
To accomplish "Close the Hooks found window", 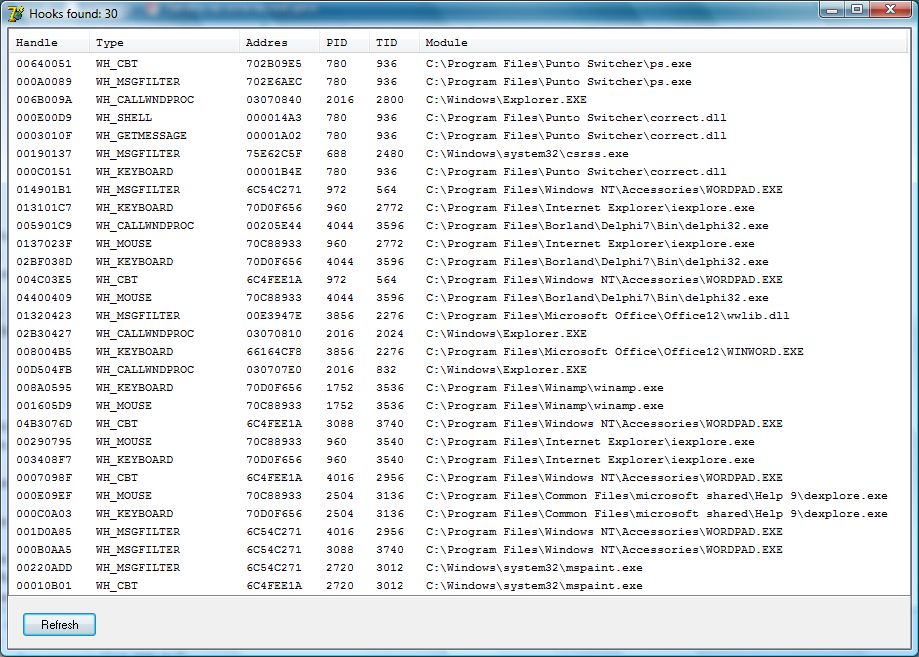I will pyautogui.click(x=890, y=9).
